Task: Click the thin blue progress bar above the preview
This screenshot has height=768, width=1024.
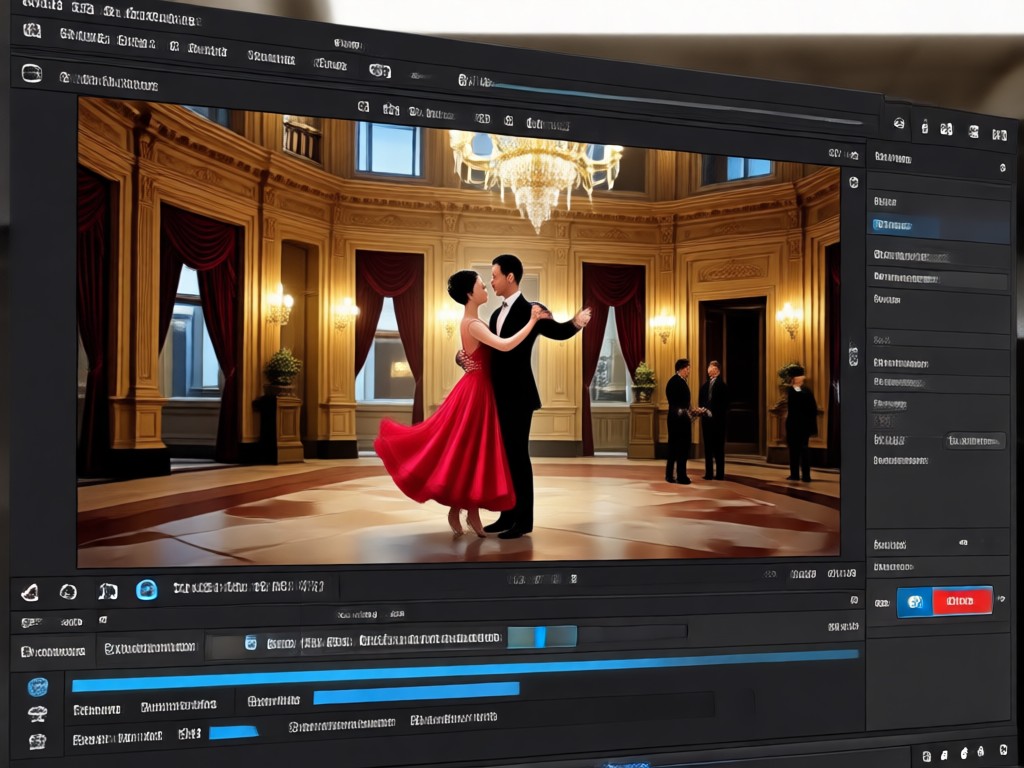Action: pyautogui.click(x=676, y=103)
